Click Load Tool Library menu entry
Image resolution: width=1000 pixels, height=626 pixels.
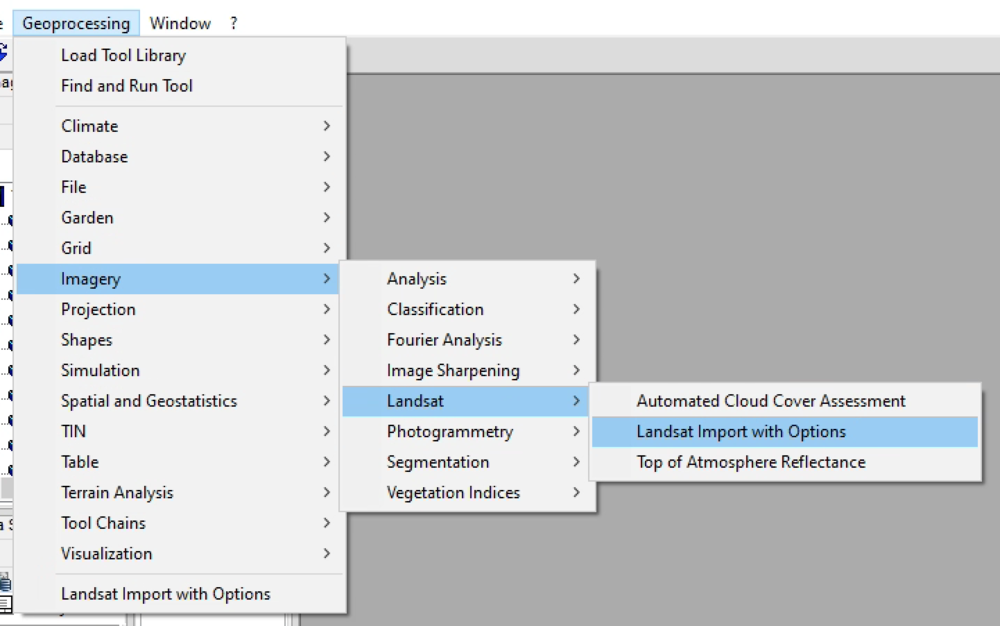pyautogui.click(x=123, y=55)
